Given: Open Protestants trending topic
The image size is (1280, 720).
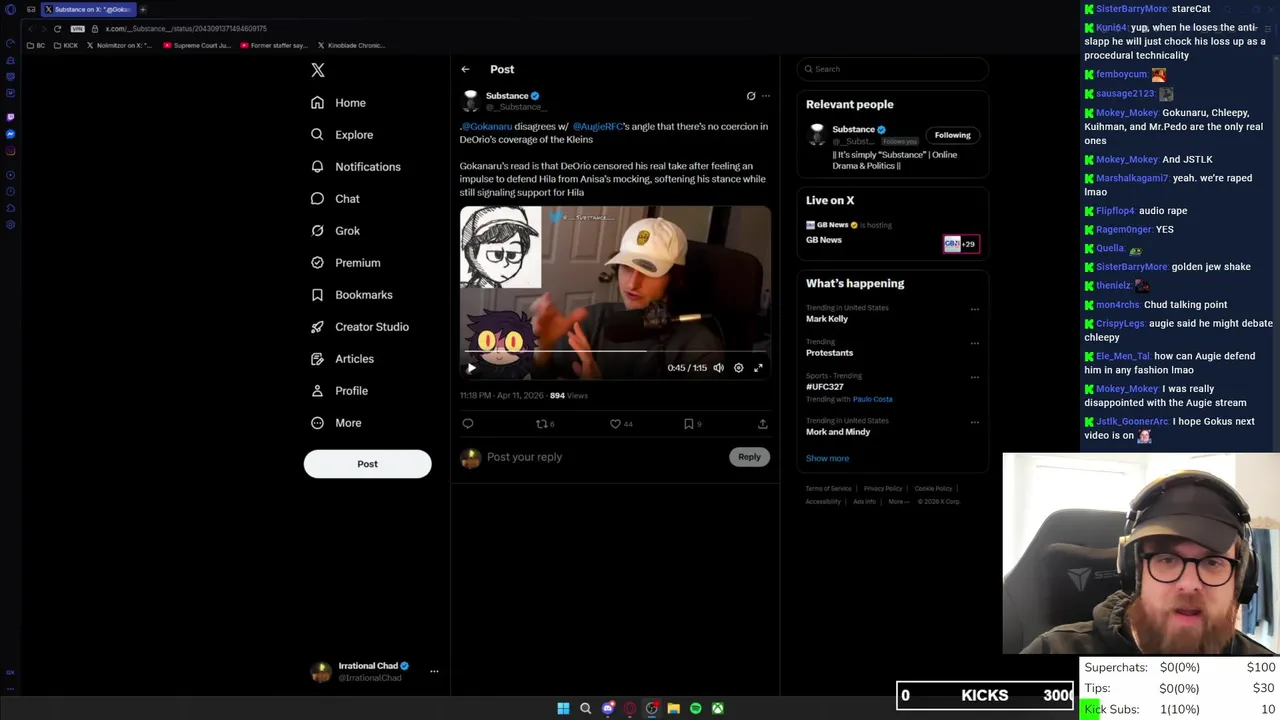Looking at the screenshot, I should [x=830, y=353].
